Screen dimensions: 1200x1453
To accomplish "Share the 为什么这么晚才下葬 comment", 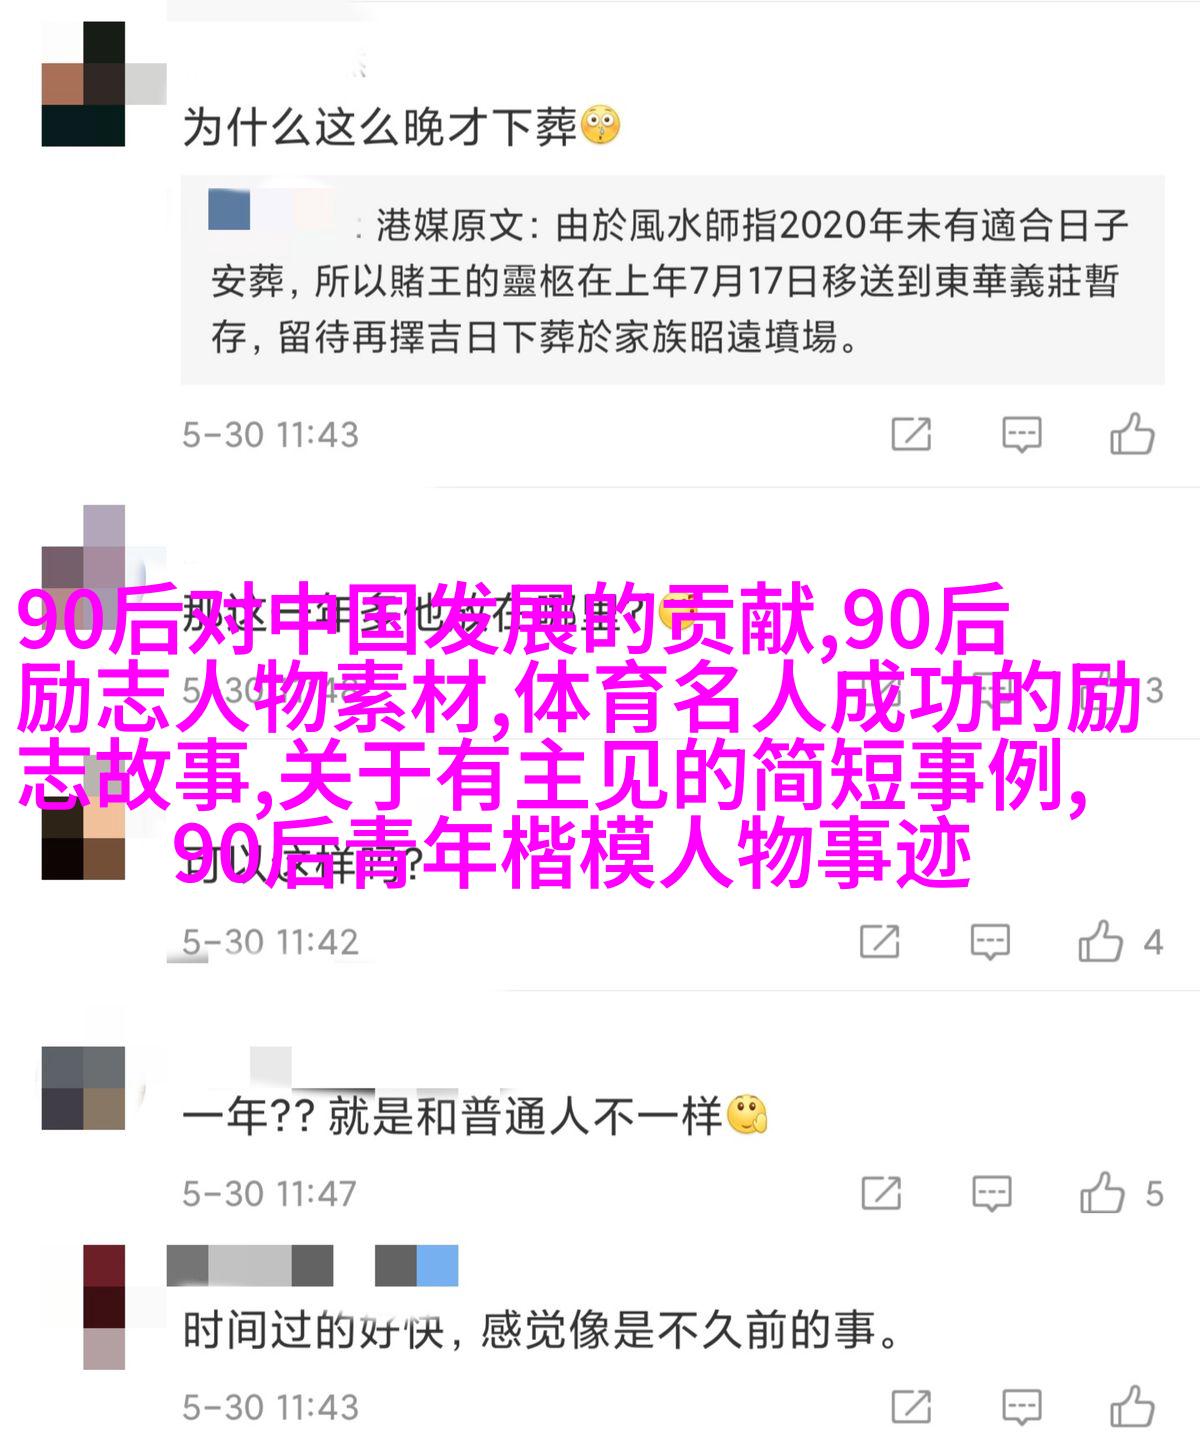I will (x=911, y=434).
